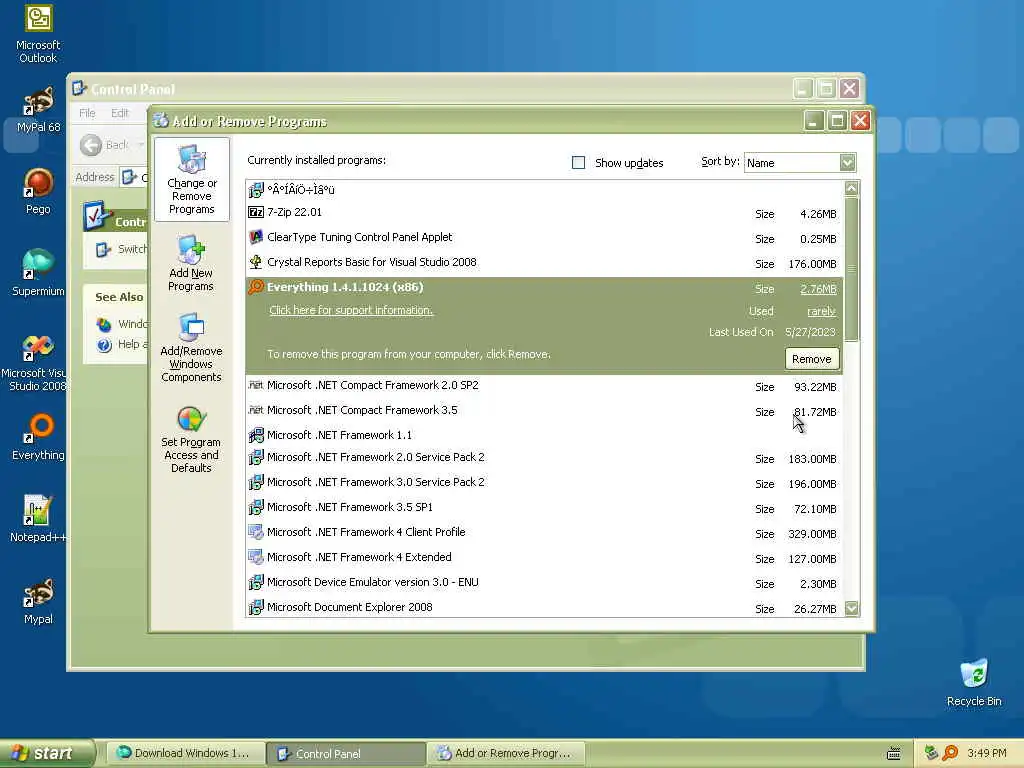
Task: Enable the Show updates checkbox
Action: coord(578,163)
